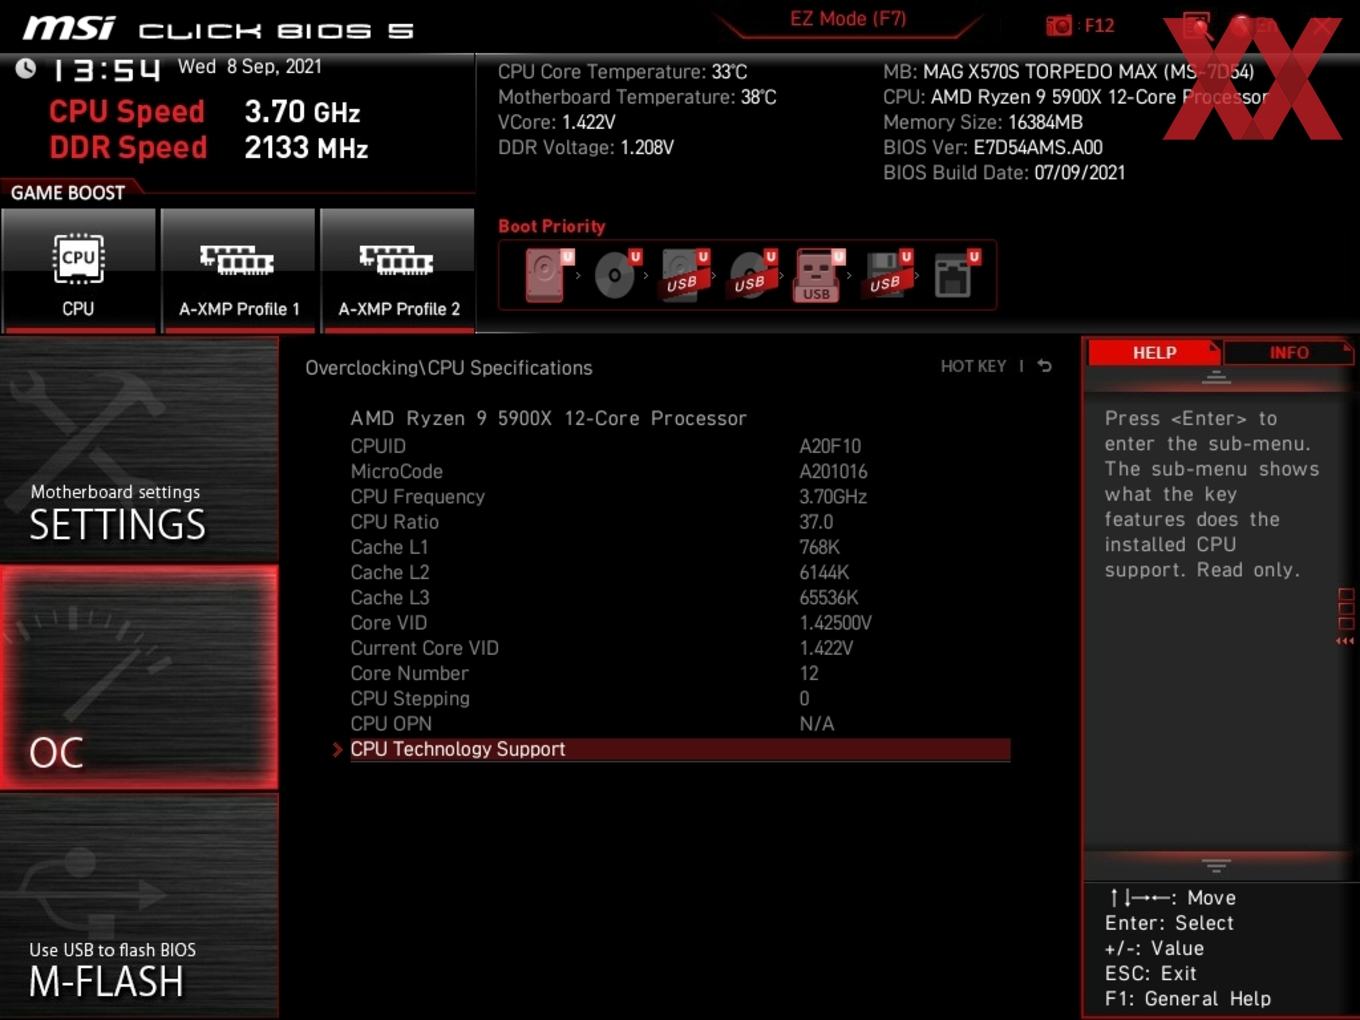Toggle the Game Boost CPU button

79,269
